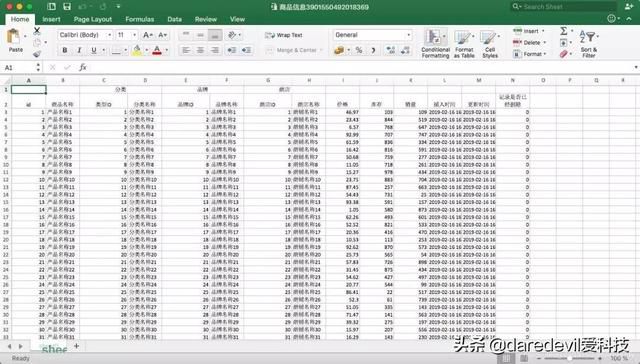Toggle Underline formatting button

[x=94, y=50]
